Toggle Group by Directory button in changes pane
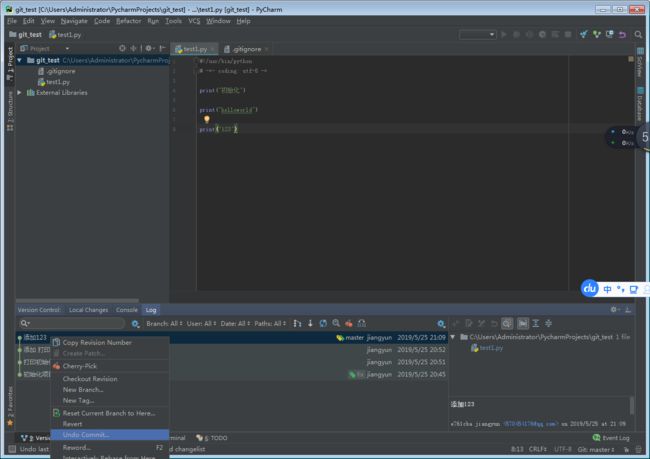650x459 pixels. tap(523, 323)
